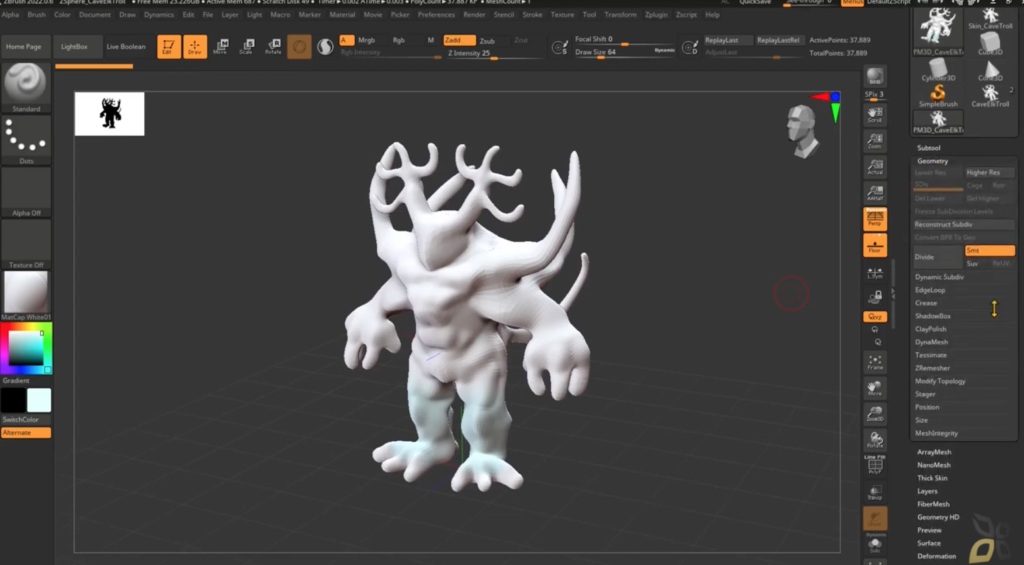The width and height of the screenshot is (1024, 565).
Task: Toggle the Smt smooth option
Action: (989, 251)
